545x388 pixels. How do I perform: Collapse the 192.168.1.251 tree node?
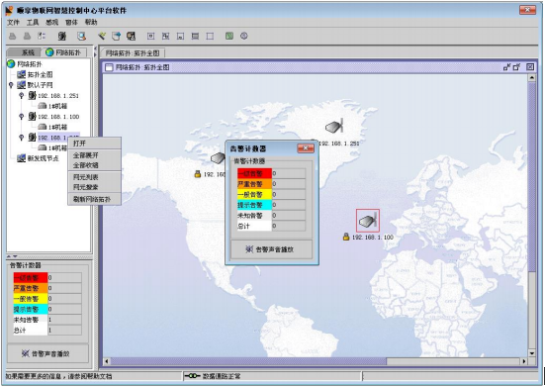point(22,96)
